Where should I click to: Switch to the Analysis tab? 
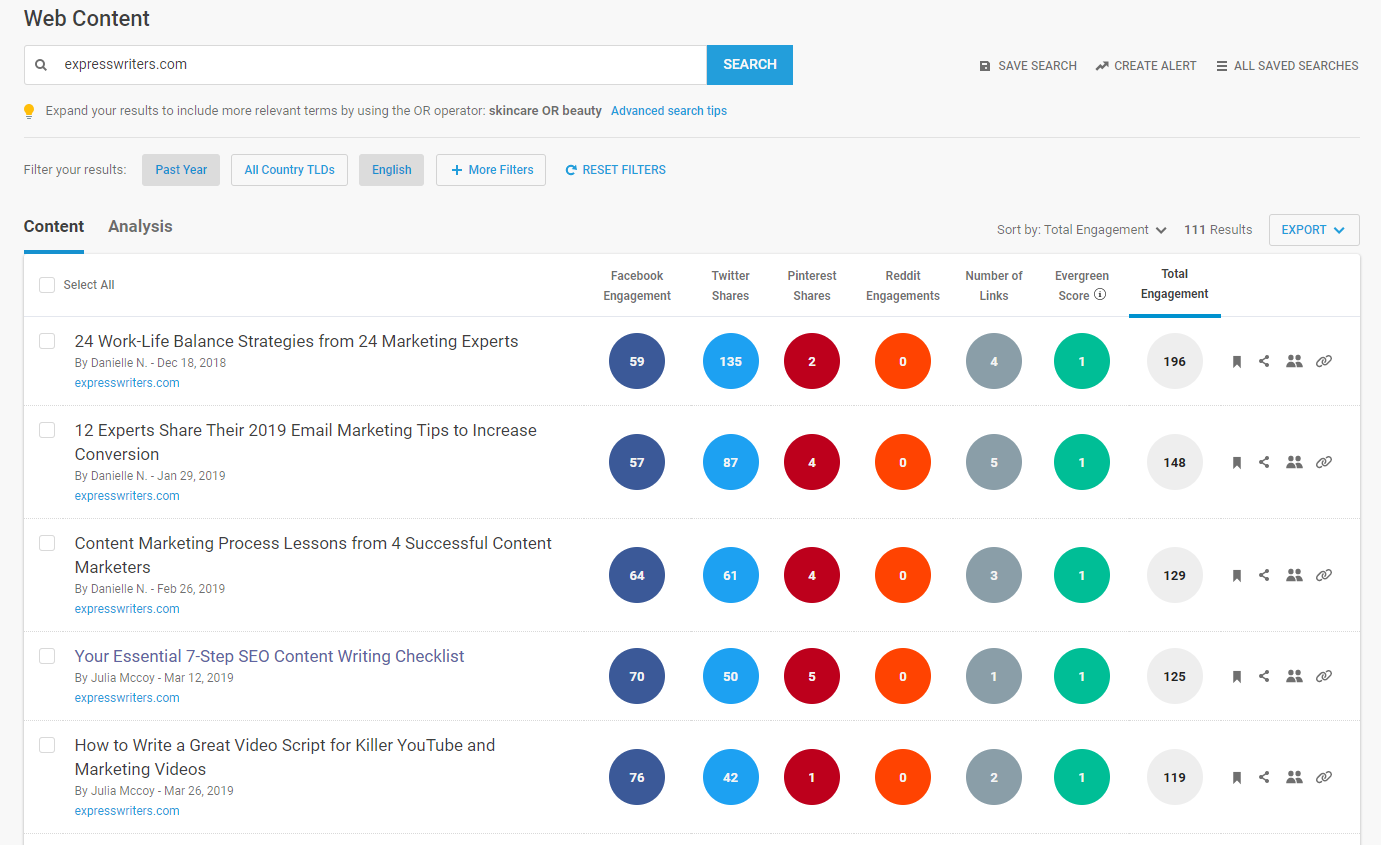tap(140, 227)
